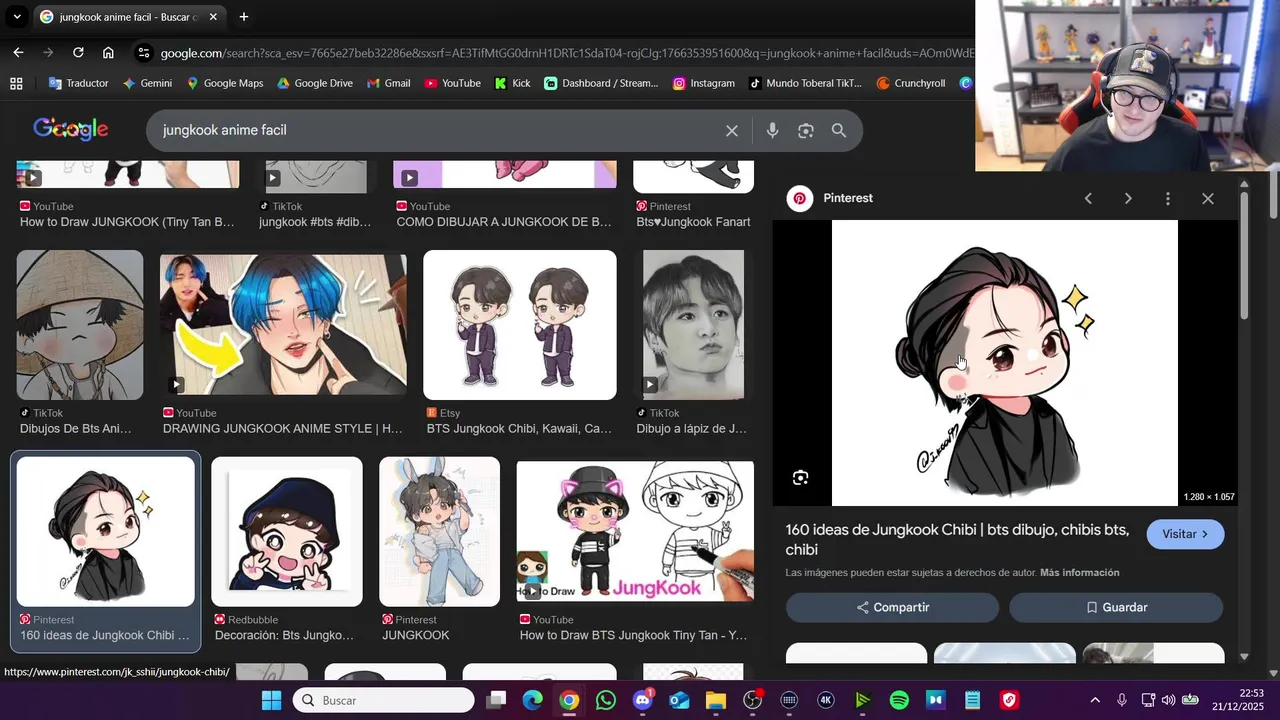The width and height of the screenshot is (1280, 720).
Task: Open the Gmail bookmark
Action: 388,83
